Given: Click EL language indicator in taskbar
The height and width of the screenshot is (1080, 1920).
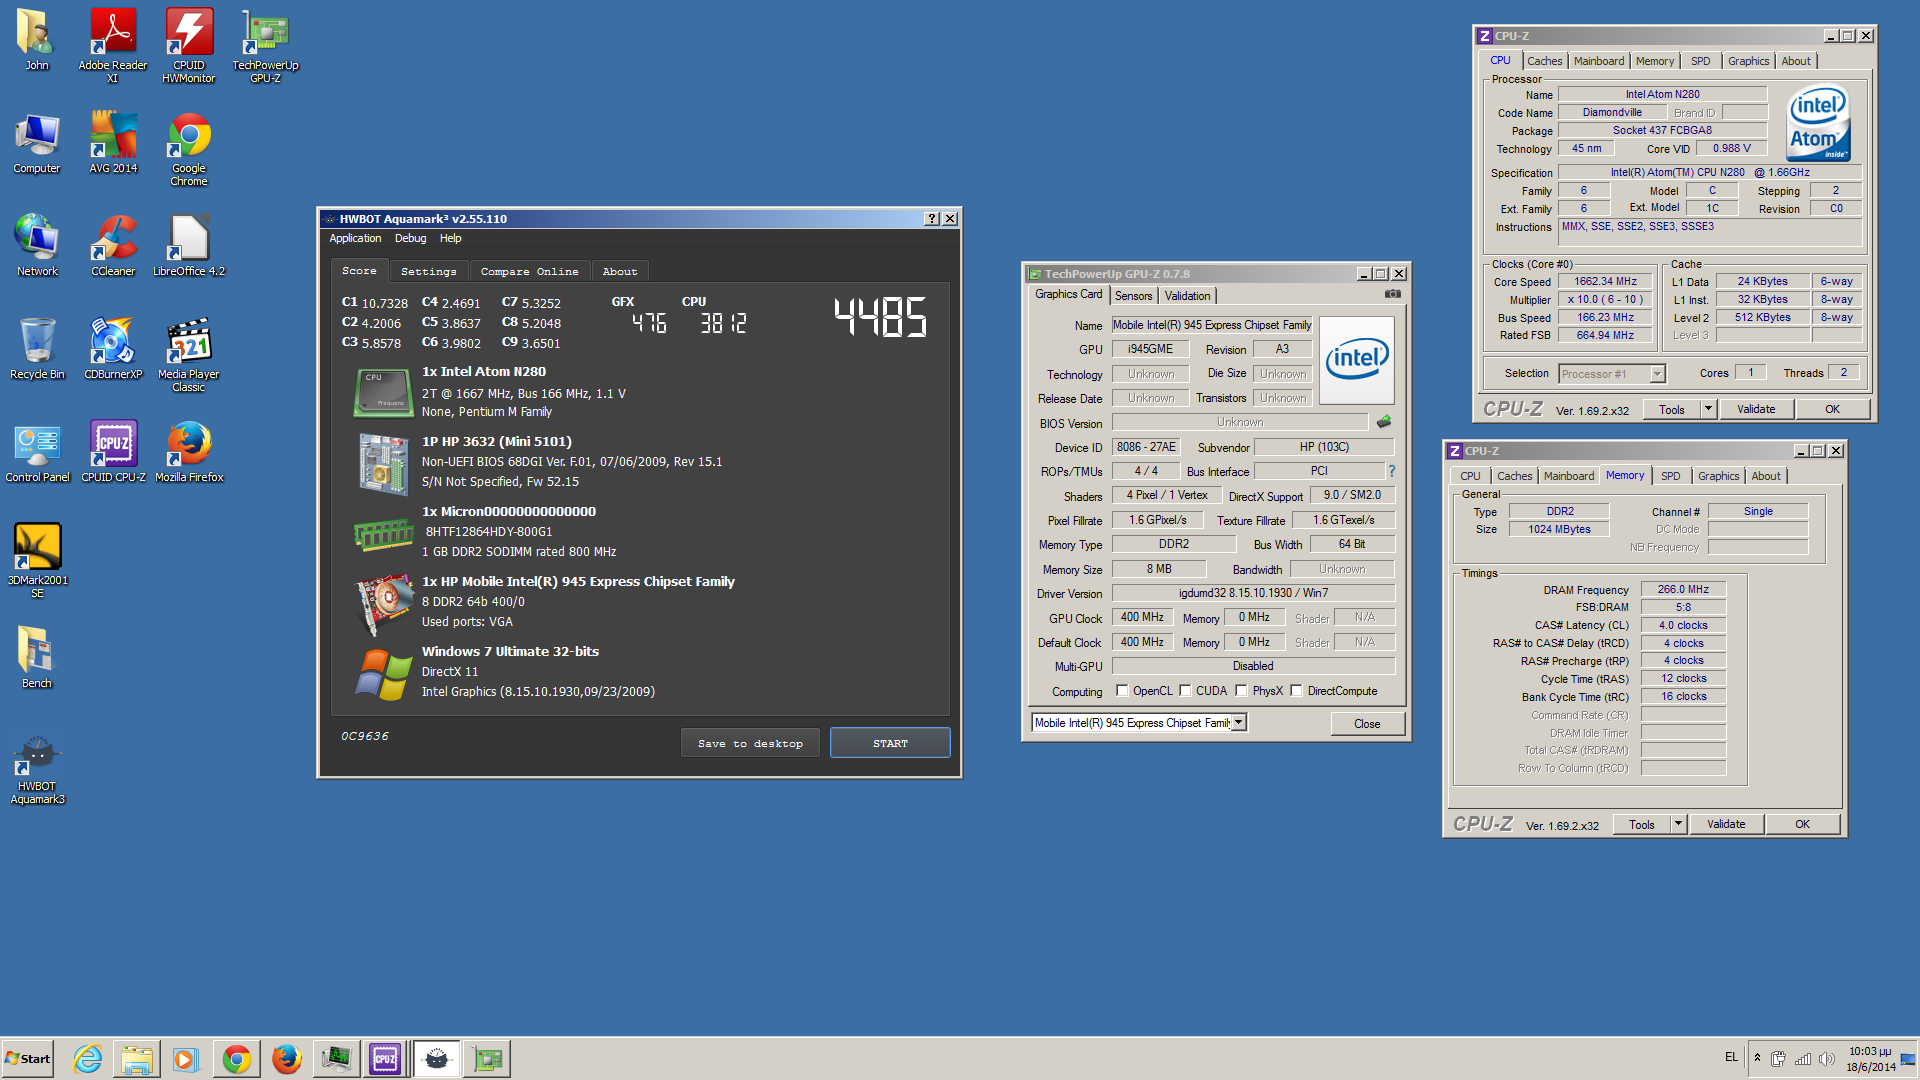Looking at the screenshot, I should click(x=1731, y=1057).
